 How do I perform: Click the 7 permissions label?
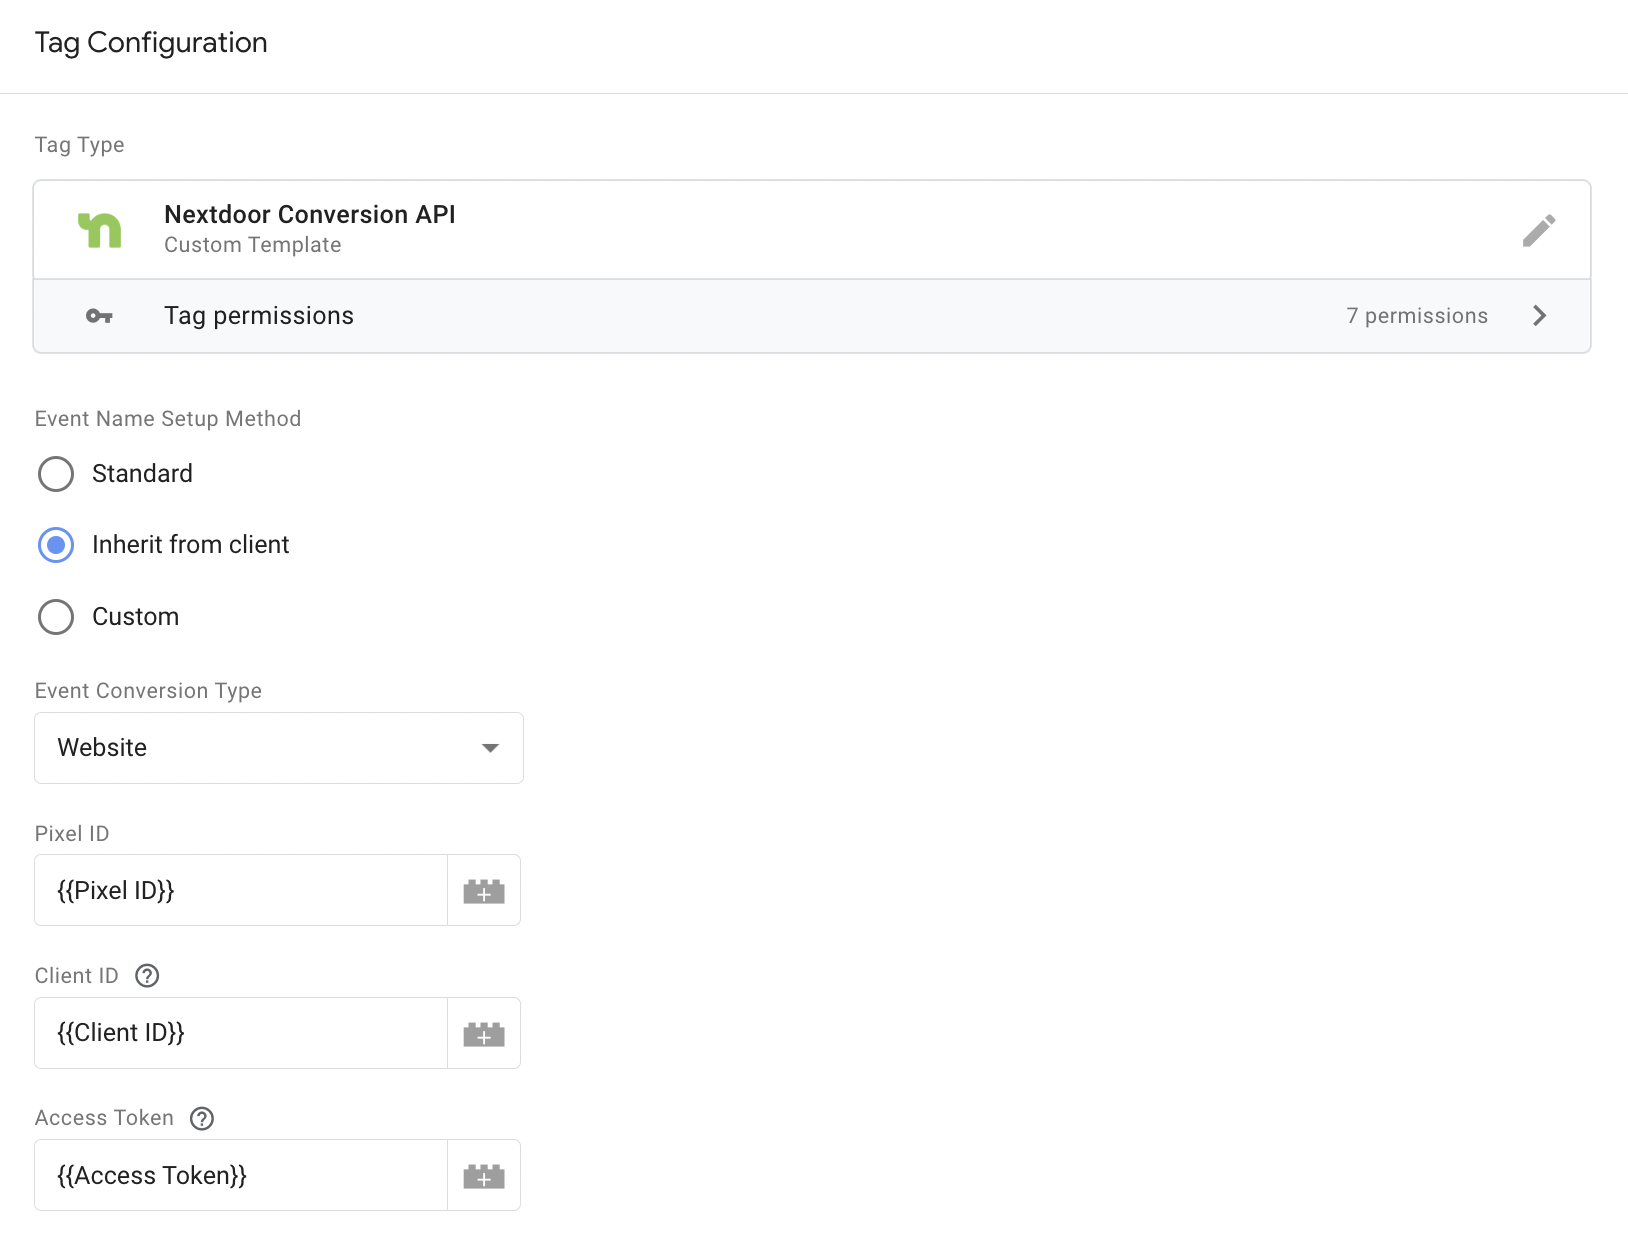[1417, 315]
